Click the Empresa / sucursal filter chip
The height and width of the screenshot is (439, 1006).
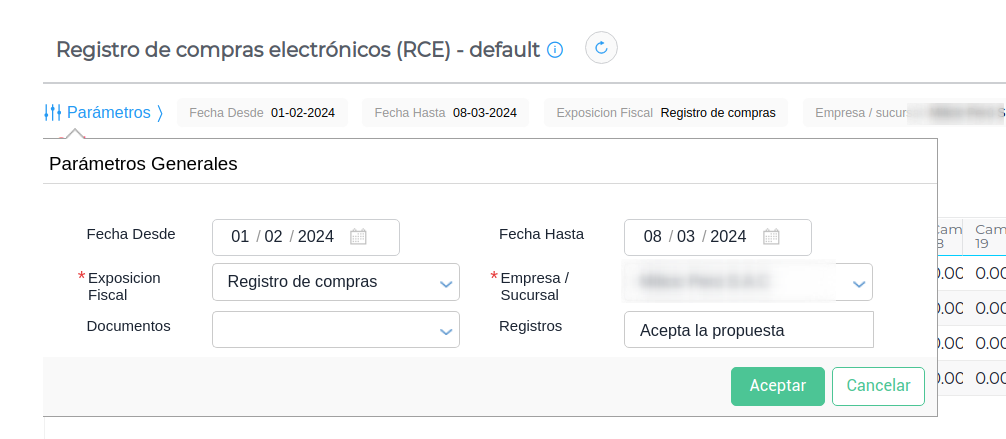[x=900, y=113]
